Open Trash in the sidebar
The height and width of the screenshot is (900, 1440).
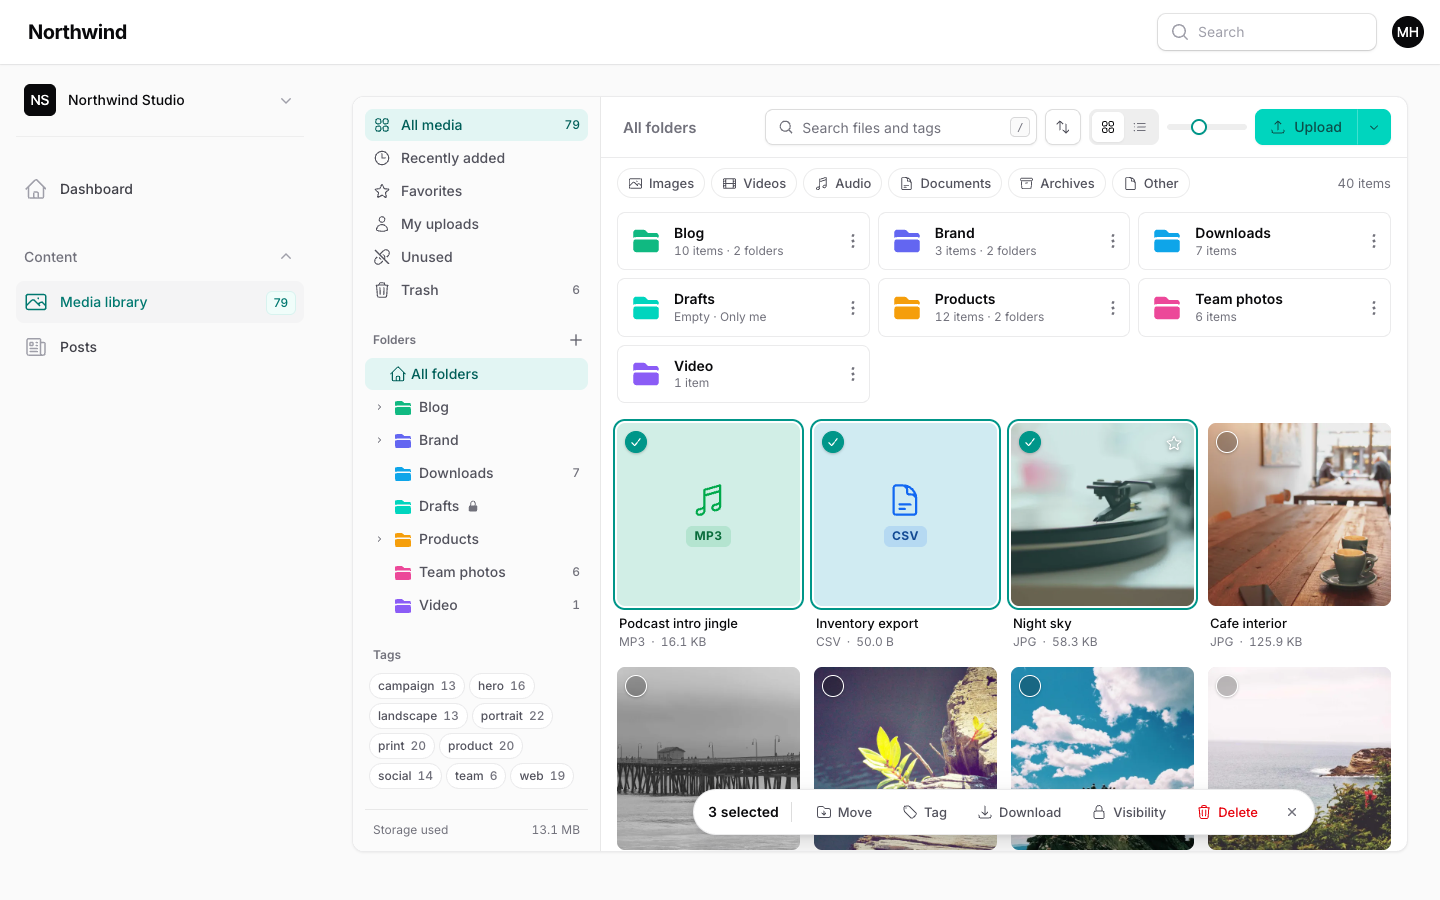click(476, 290)
